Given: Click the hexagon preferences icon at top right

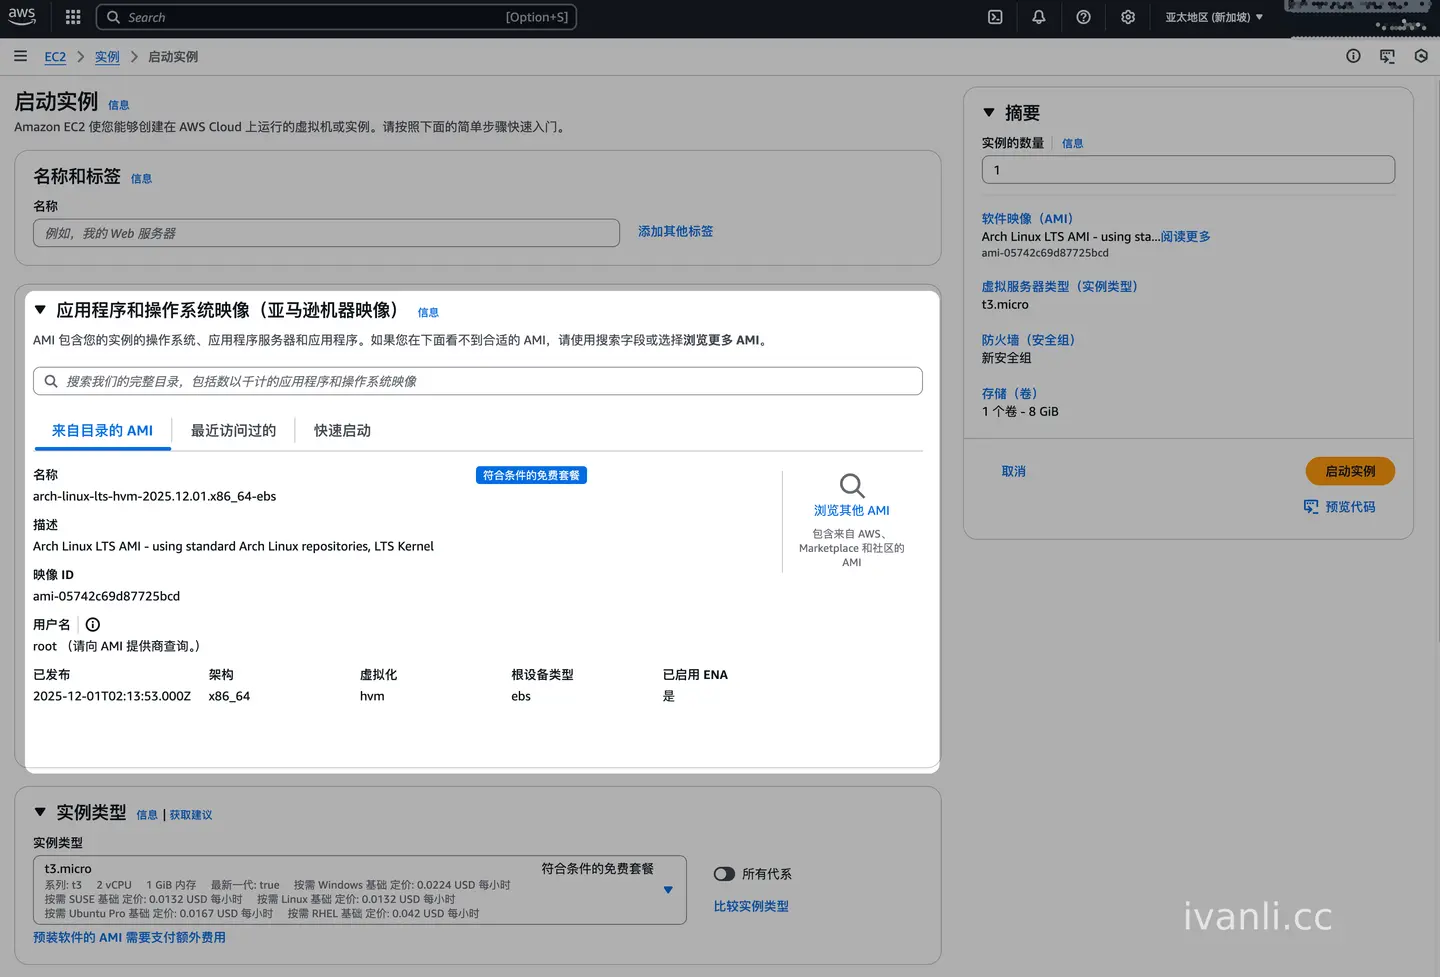Looking at the screenshot, I should pyautogui.click(x=1421, y=56).
